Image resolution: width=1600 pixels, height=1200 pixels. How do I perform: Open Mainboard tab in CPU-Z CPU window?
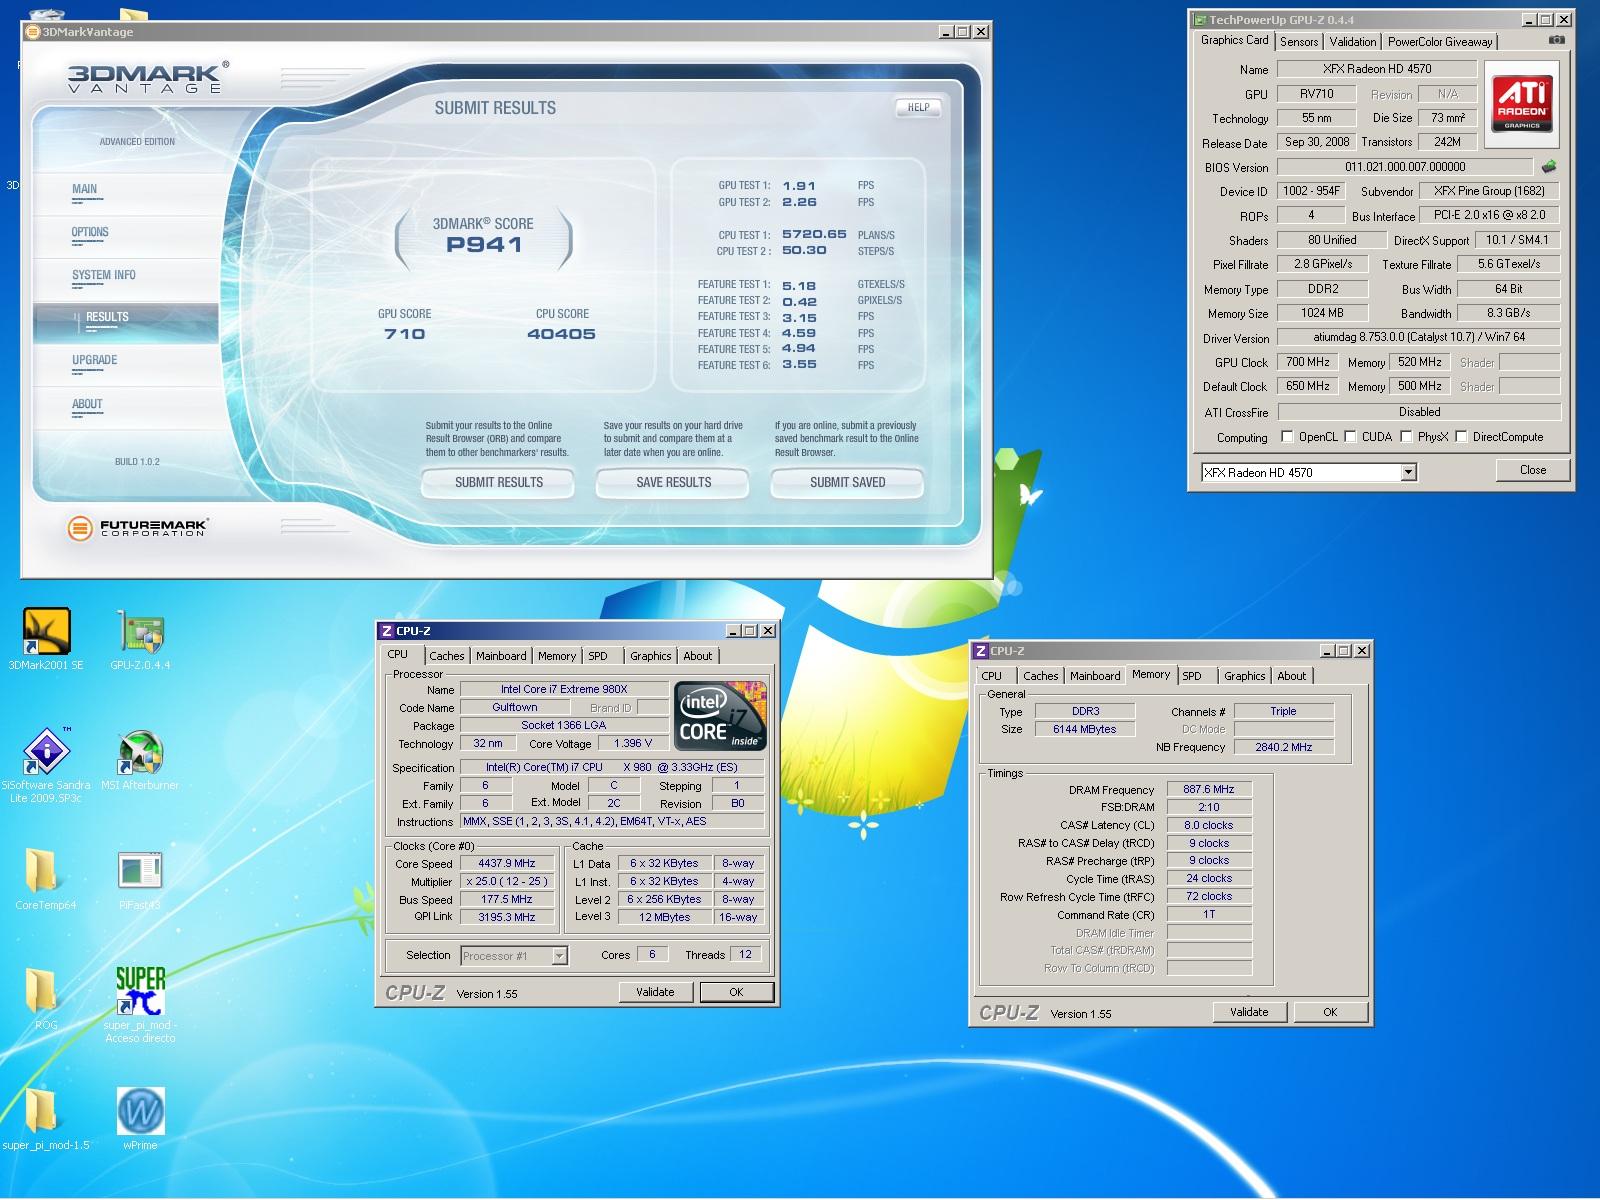500,656
